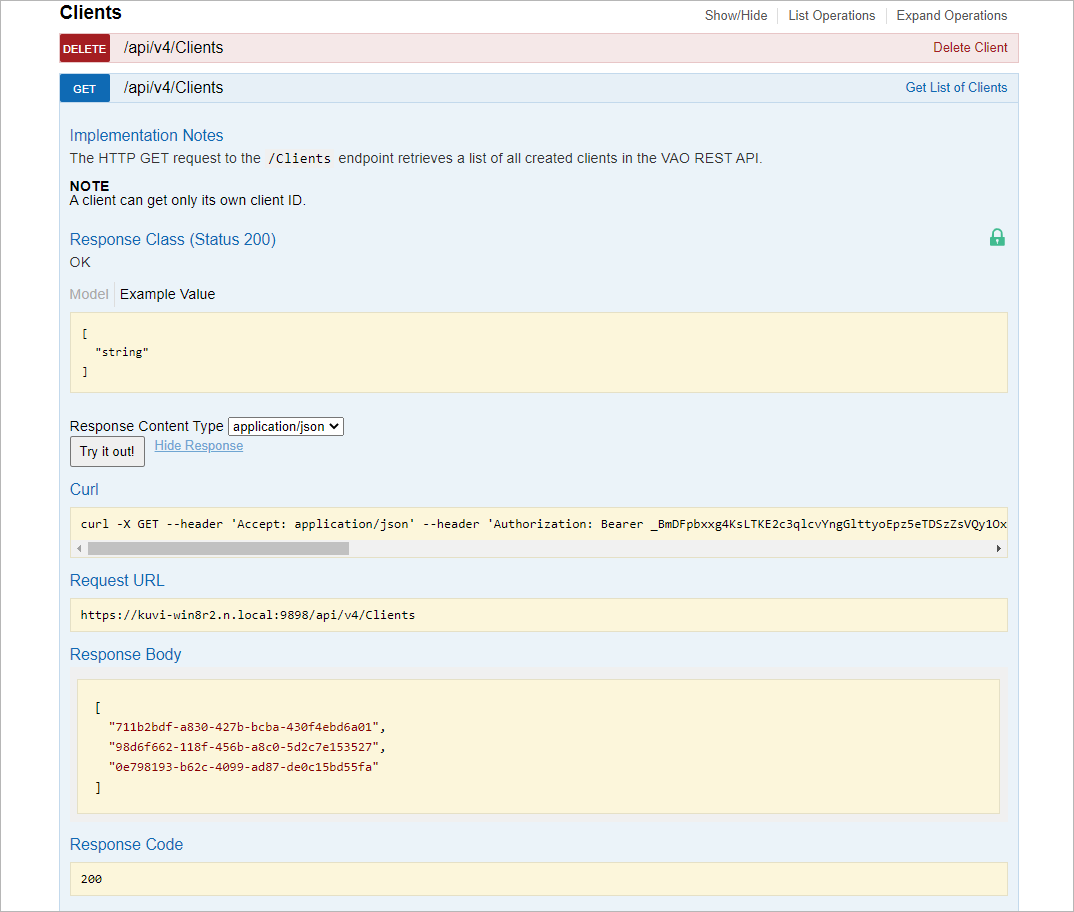Collapse the GET /api/v4/Clients operation path
The image size is (1074, 912).
tap(173, 88)
